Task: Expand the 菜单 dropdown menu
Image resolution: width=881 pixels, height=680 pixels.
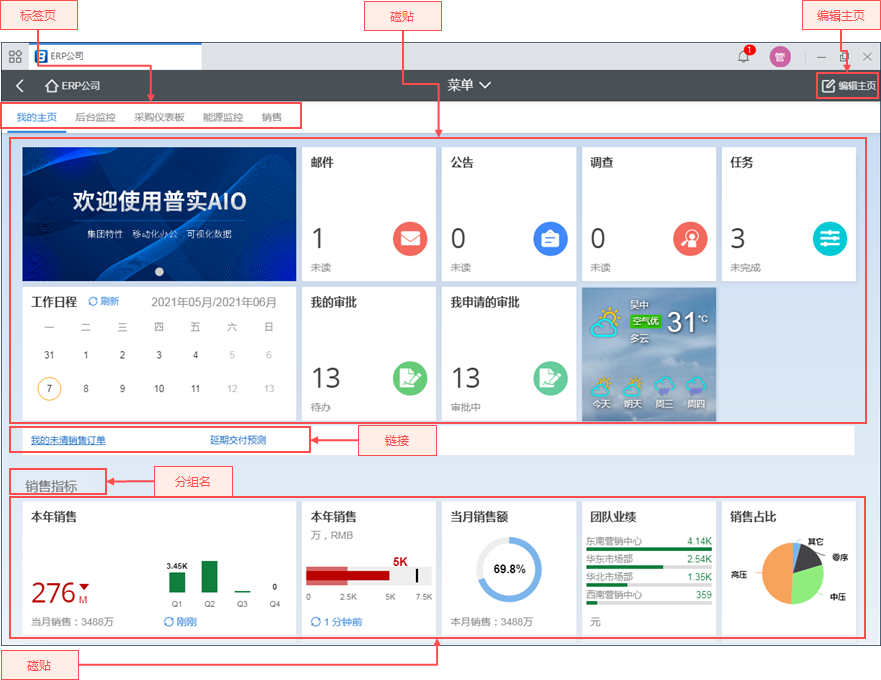Action: click(469, 86)
